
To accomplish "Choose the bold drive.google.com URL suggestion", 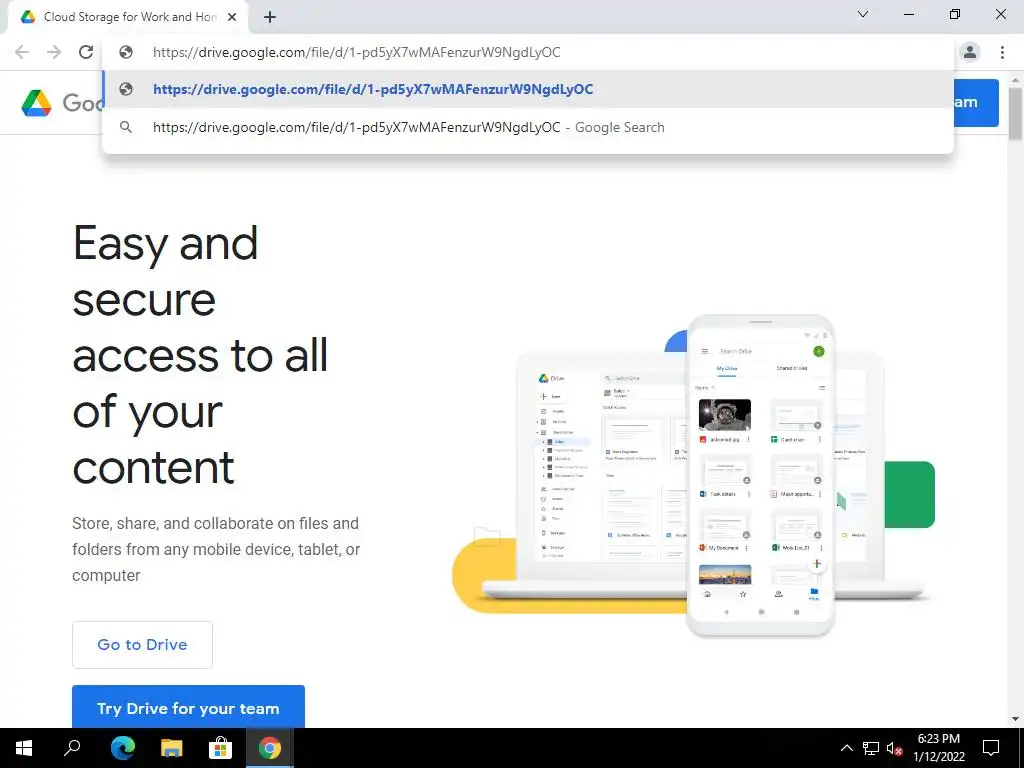I will click(x=528, y=89).
